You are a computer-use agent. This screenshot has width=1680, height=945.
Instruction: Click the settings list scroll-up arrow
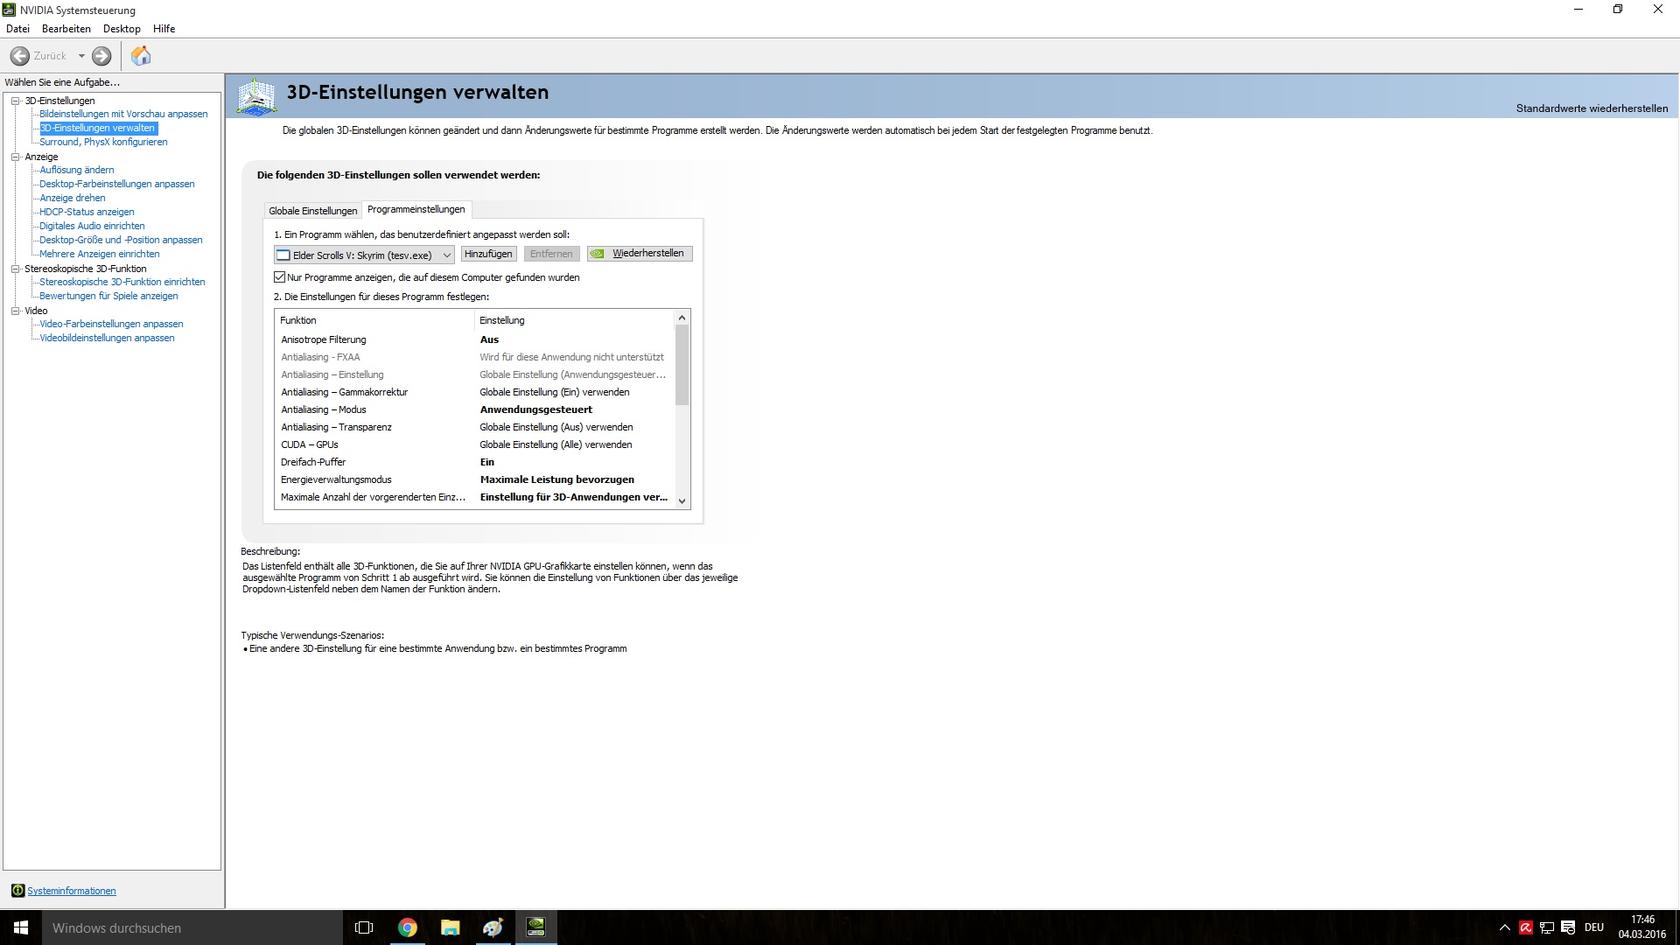coord(682,318)
